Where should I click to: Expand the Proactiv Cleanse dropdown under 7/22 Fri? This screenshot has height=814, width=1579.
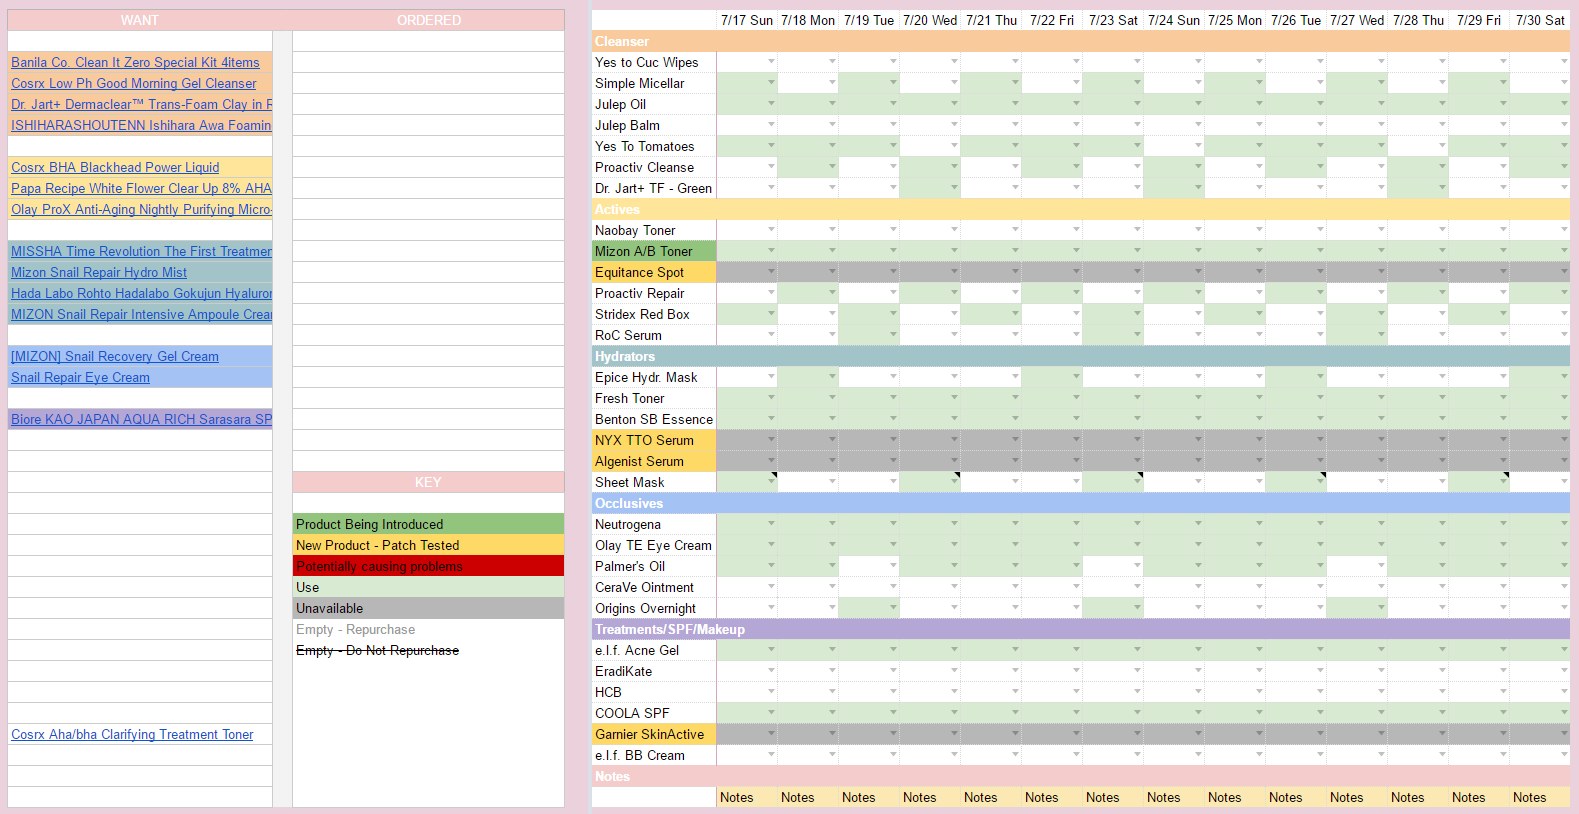[1076, 167]
